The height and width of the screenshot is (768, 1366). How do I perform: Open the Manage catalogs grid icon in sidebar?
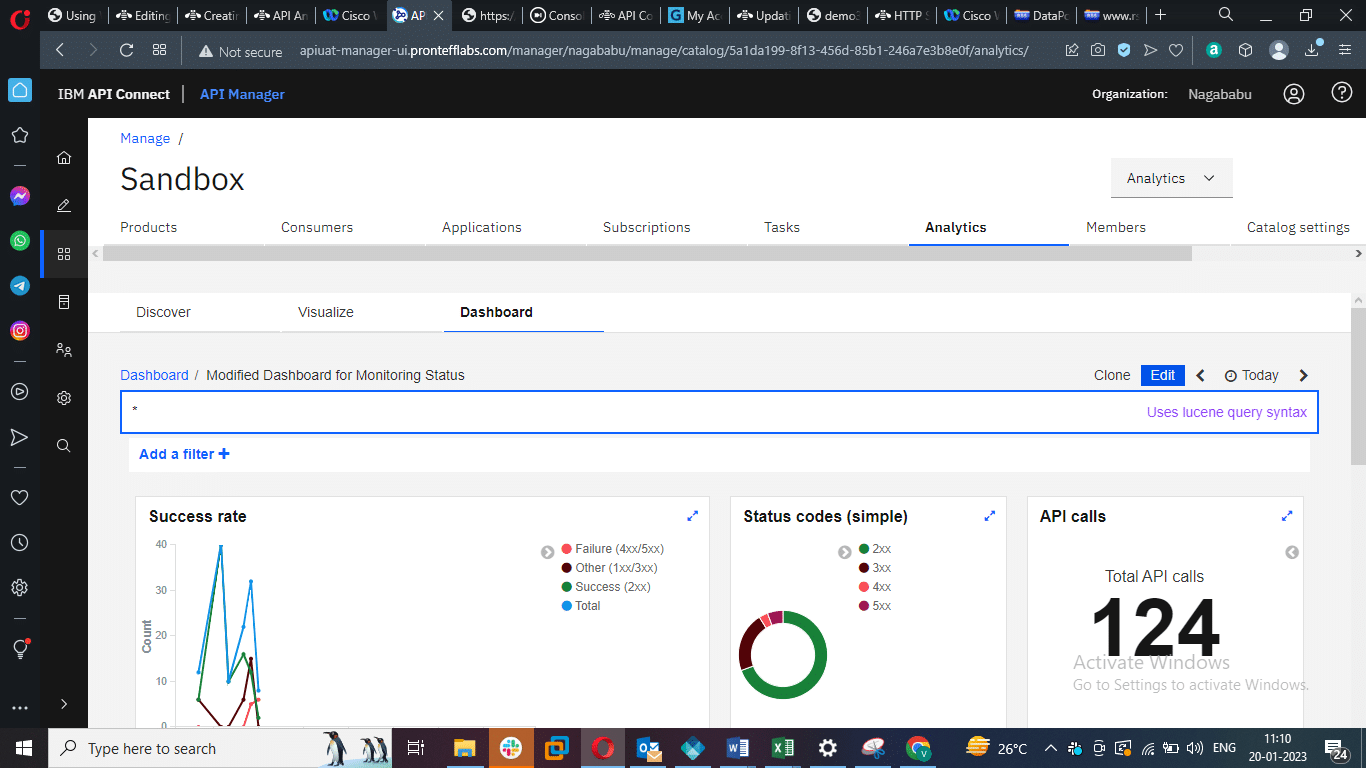[x=64, y=254]
